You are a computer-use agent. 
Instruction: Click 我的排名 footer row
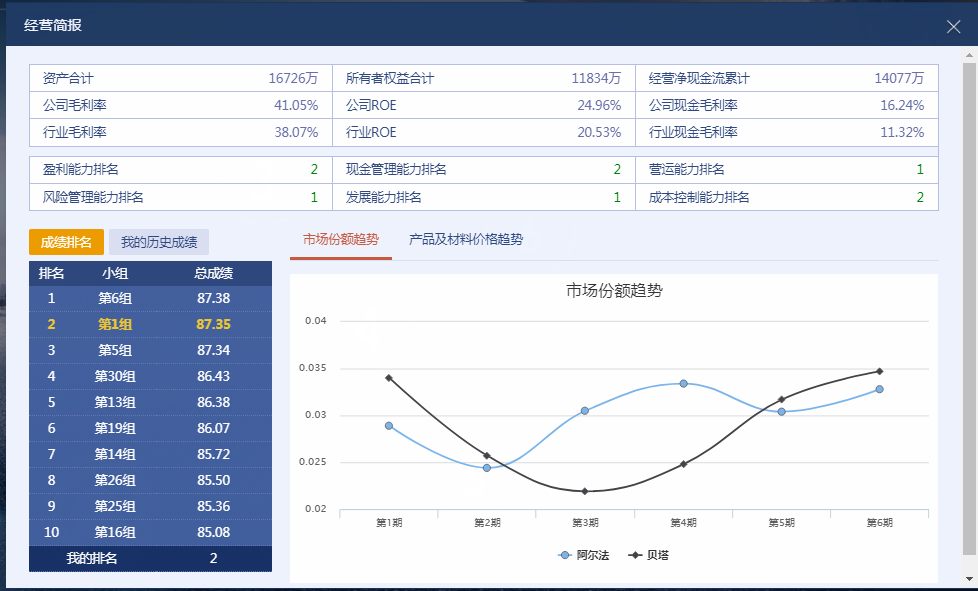tap(150, 559)
